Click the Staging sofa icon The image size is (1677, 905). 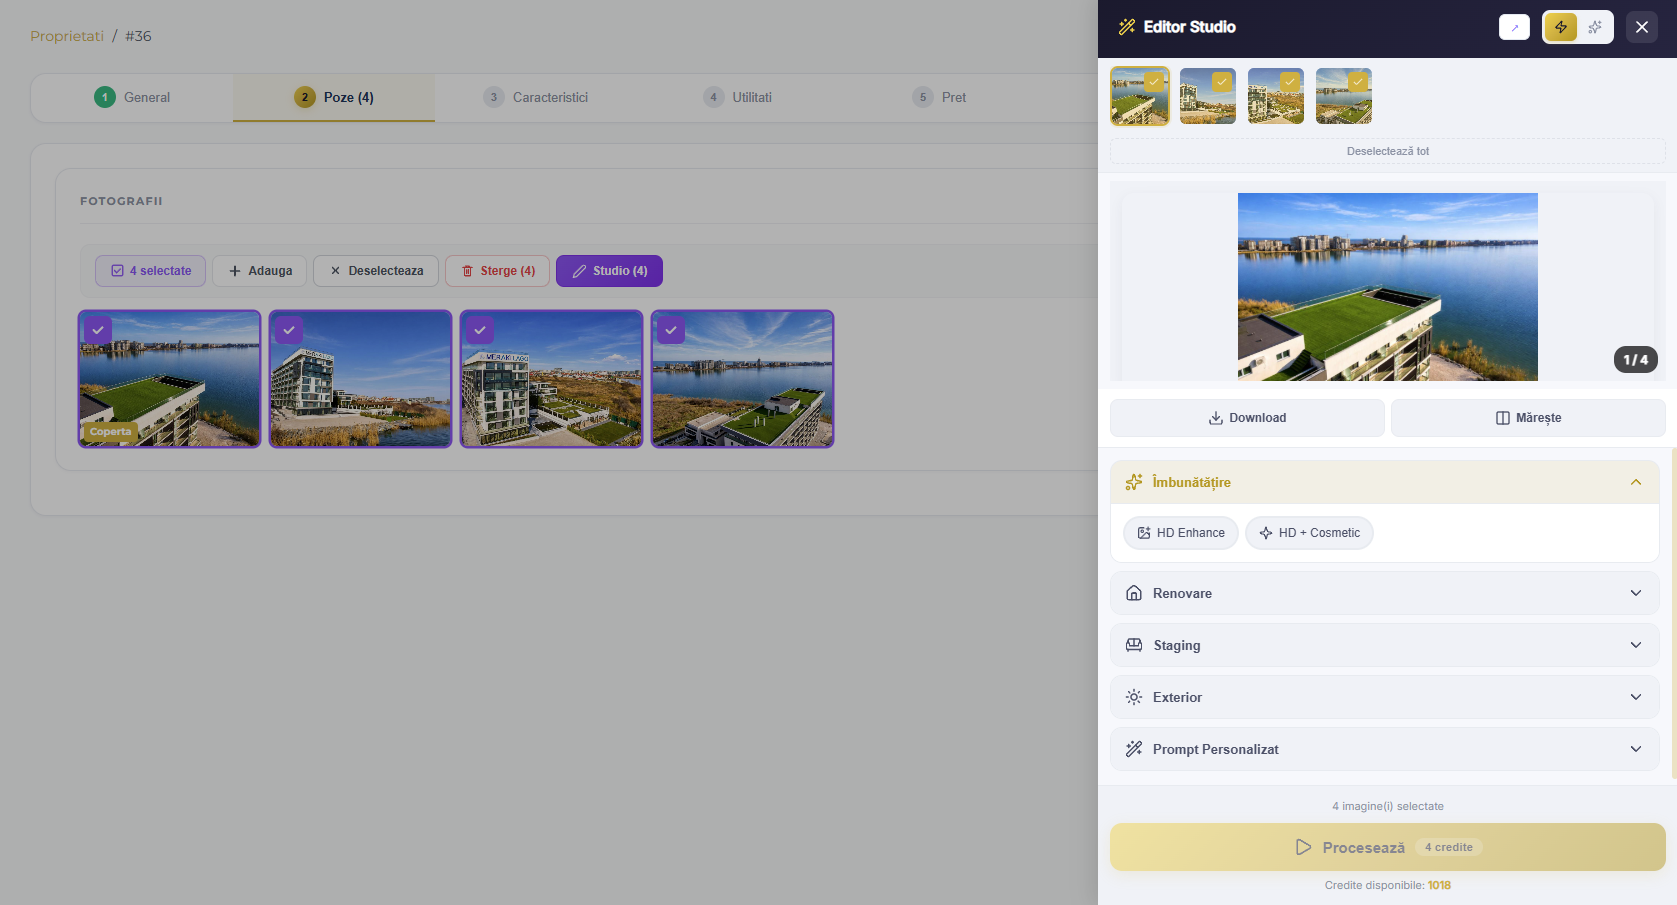point(1134,645)
